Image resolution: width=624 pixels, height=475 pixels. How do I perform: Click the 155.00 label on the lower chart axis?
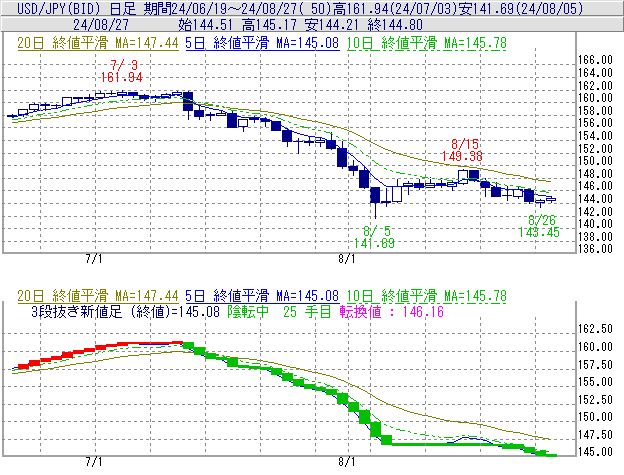(595, 382)
